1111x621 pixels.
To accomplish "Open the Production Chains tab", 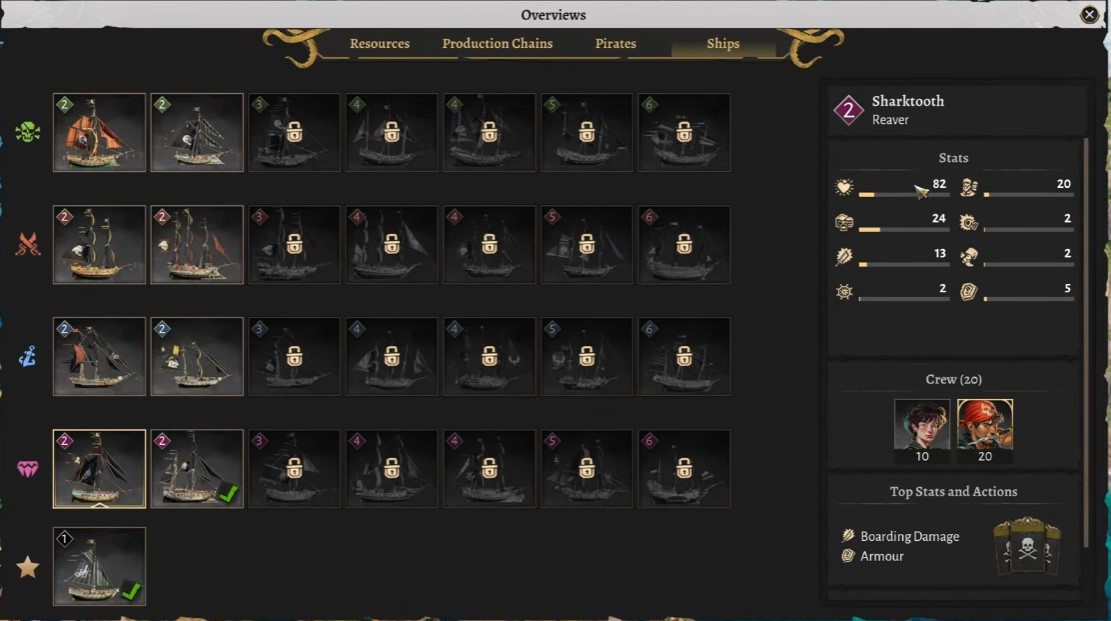I will coord(497,43).
